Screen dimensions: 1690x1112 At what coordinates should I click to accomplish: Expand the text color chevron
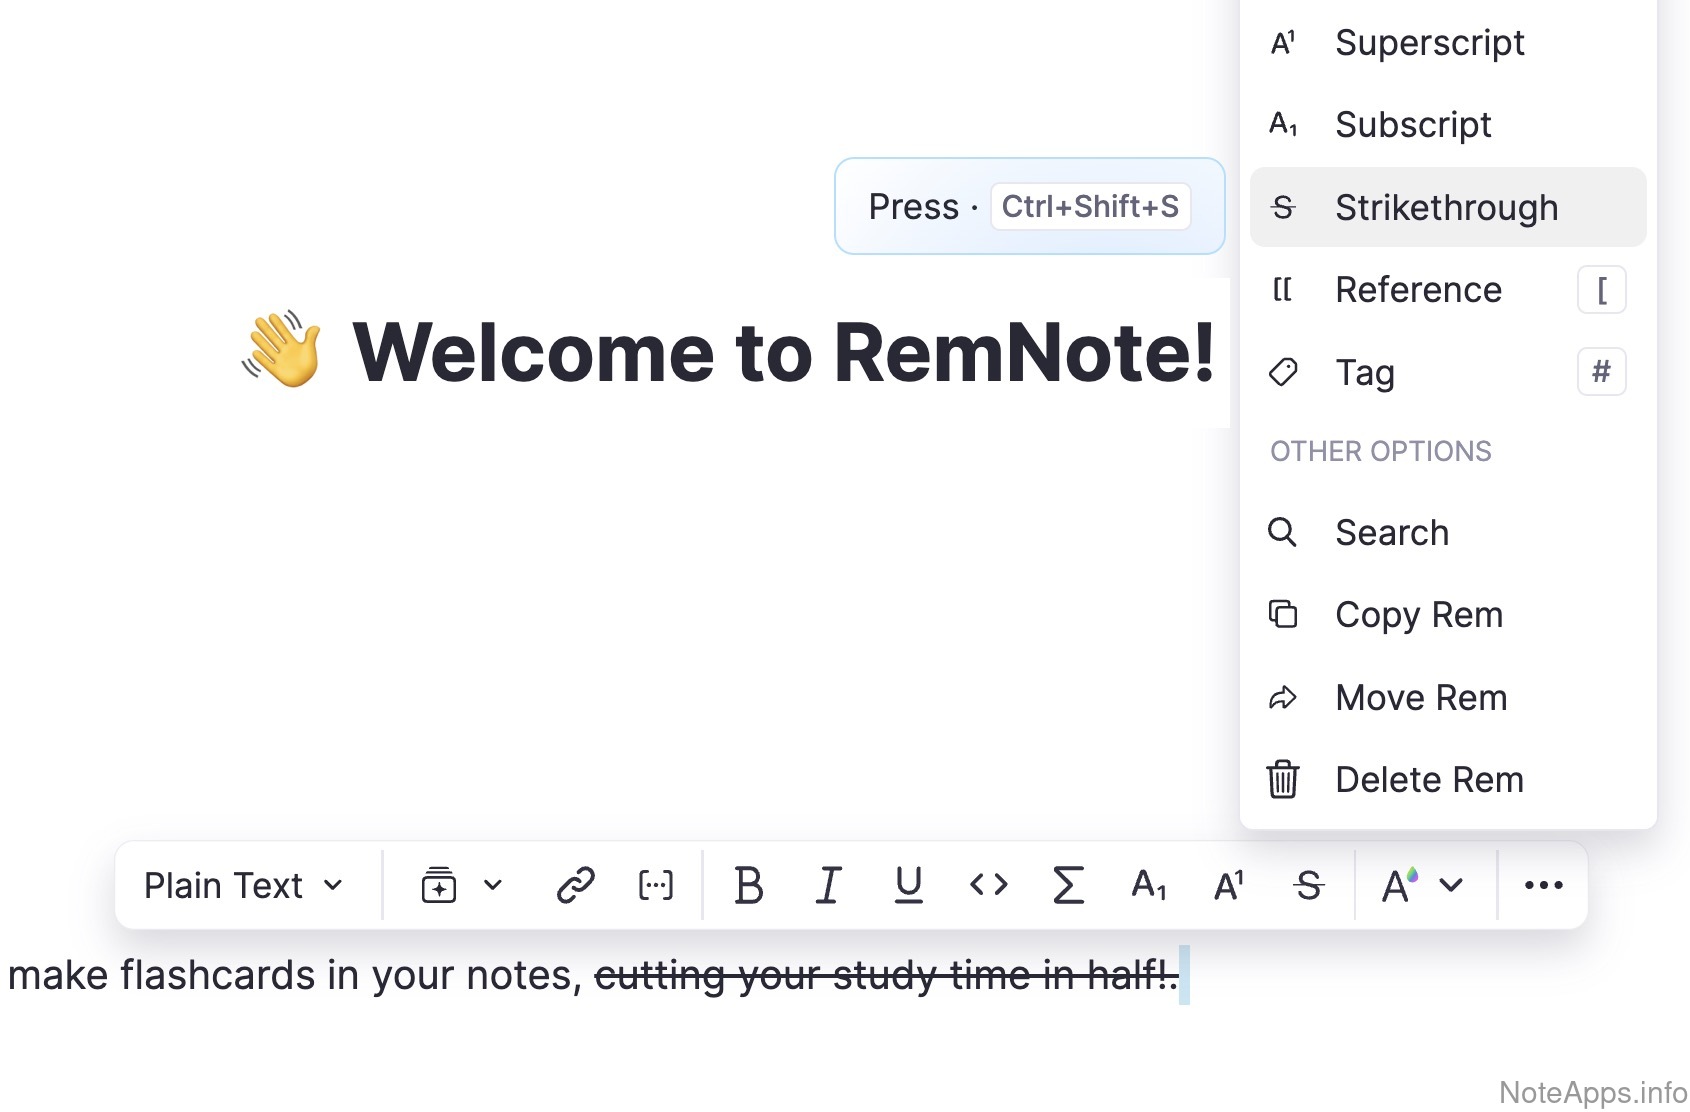click(x=1451, y=885)
